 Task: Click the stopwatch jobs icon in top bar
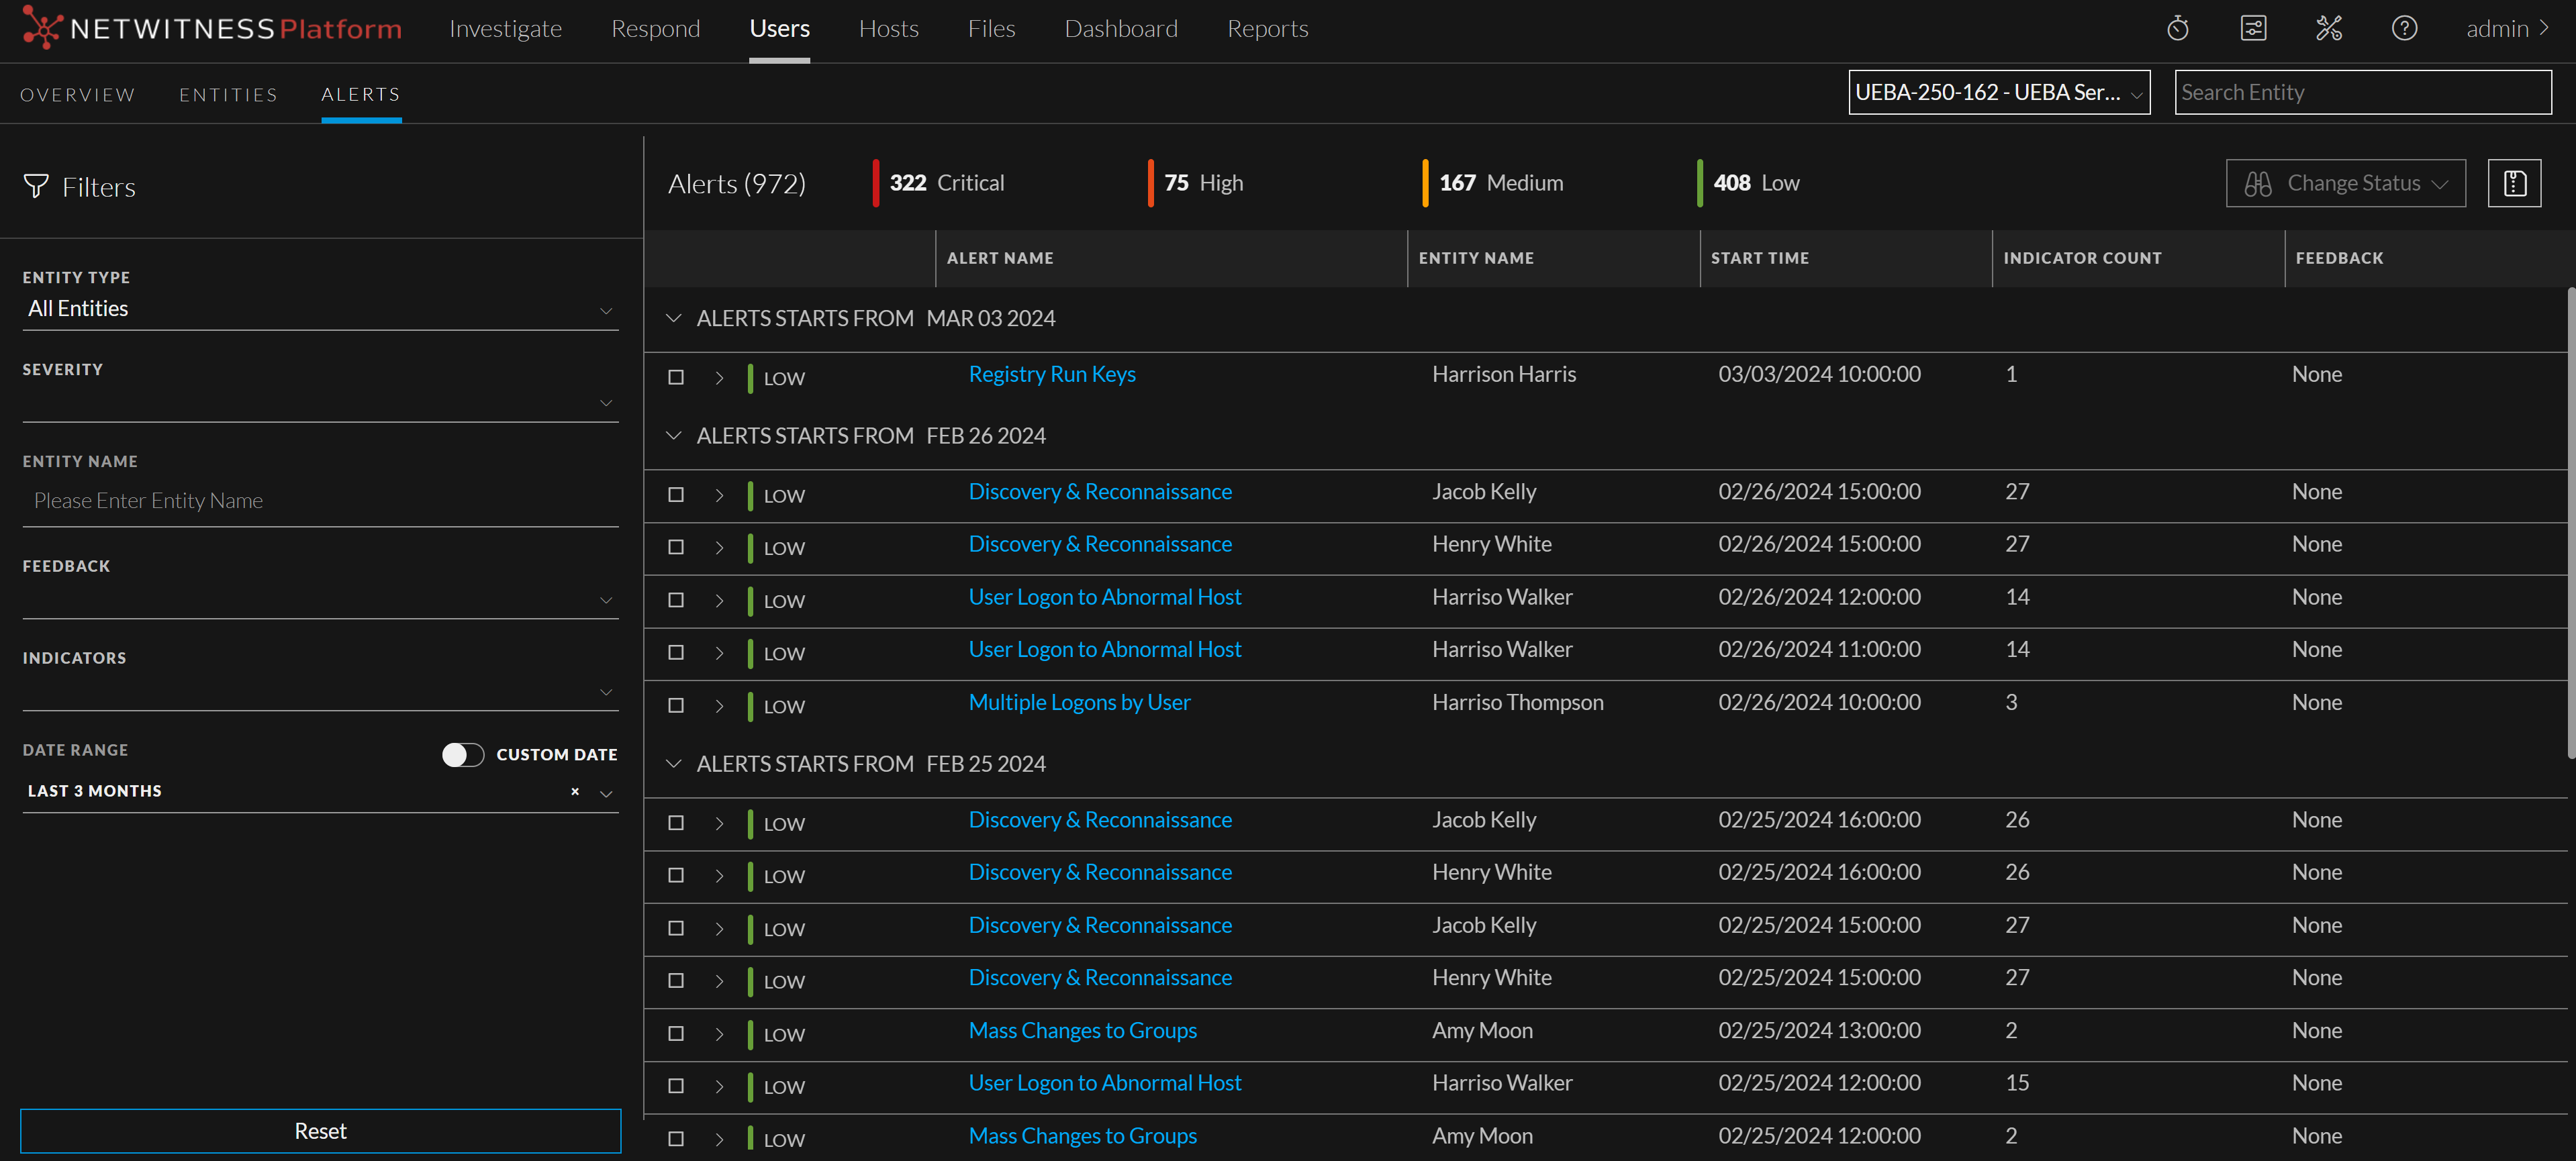2177,29
